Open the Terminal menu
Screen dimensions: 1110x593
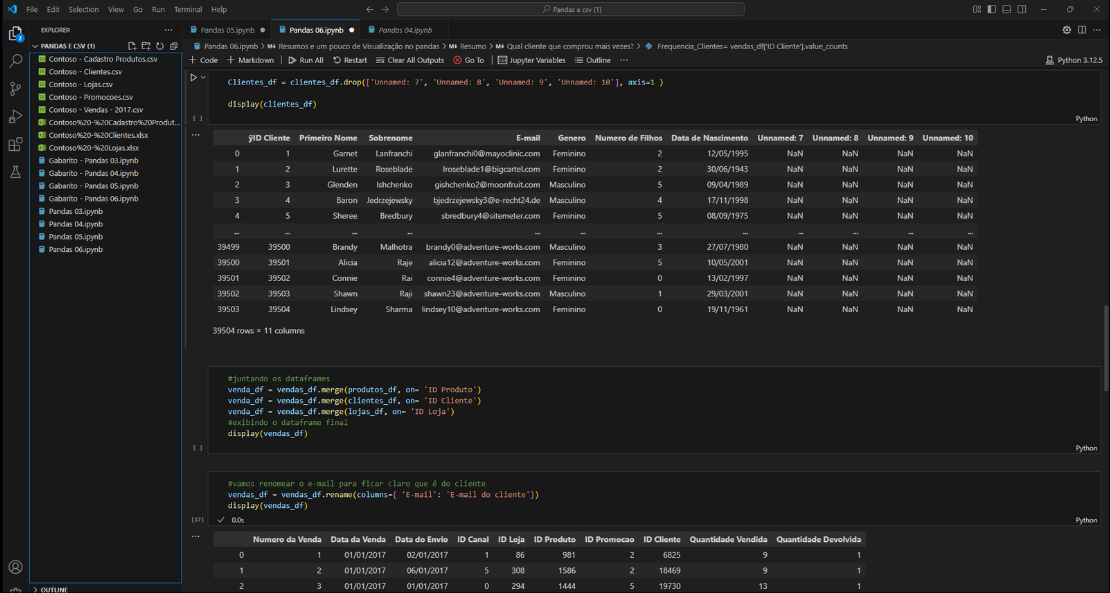188,9
